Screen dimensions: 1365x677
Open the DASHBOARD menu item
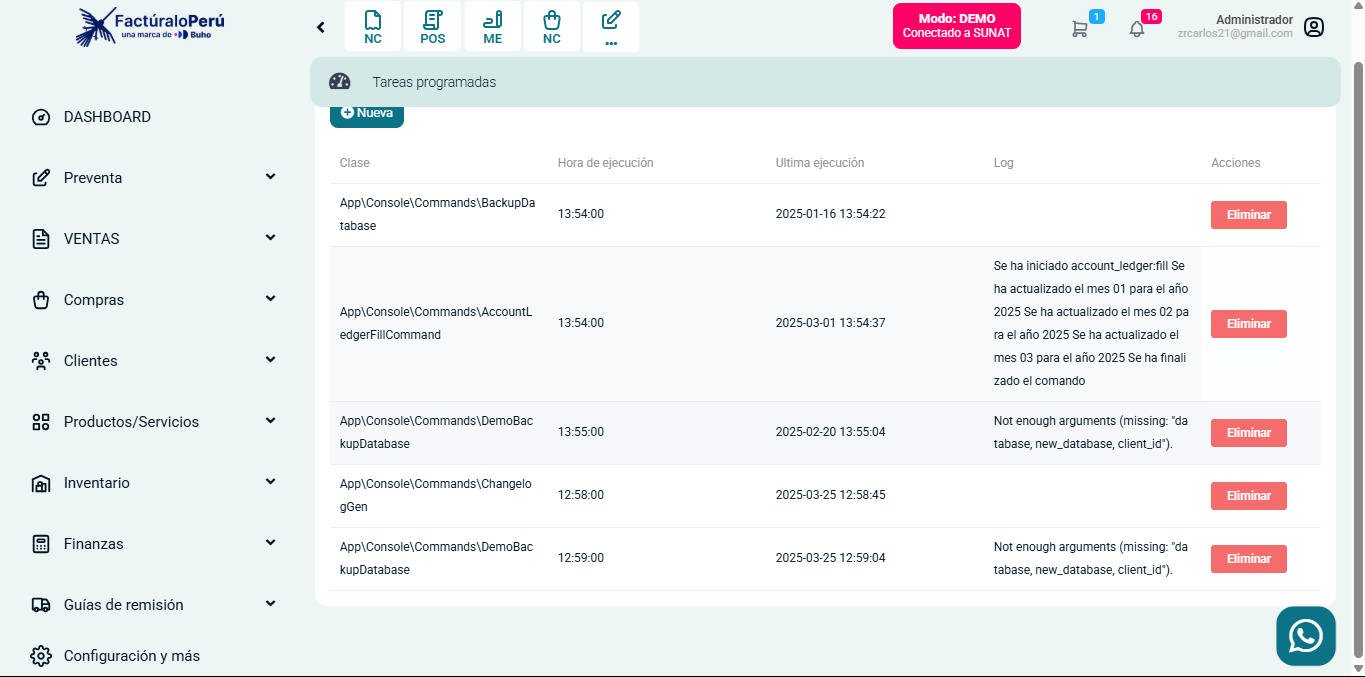(107, 117)
